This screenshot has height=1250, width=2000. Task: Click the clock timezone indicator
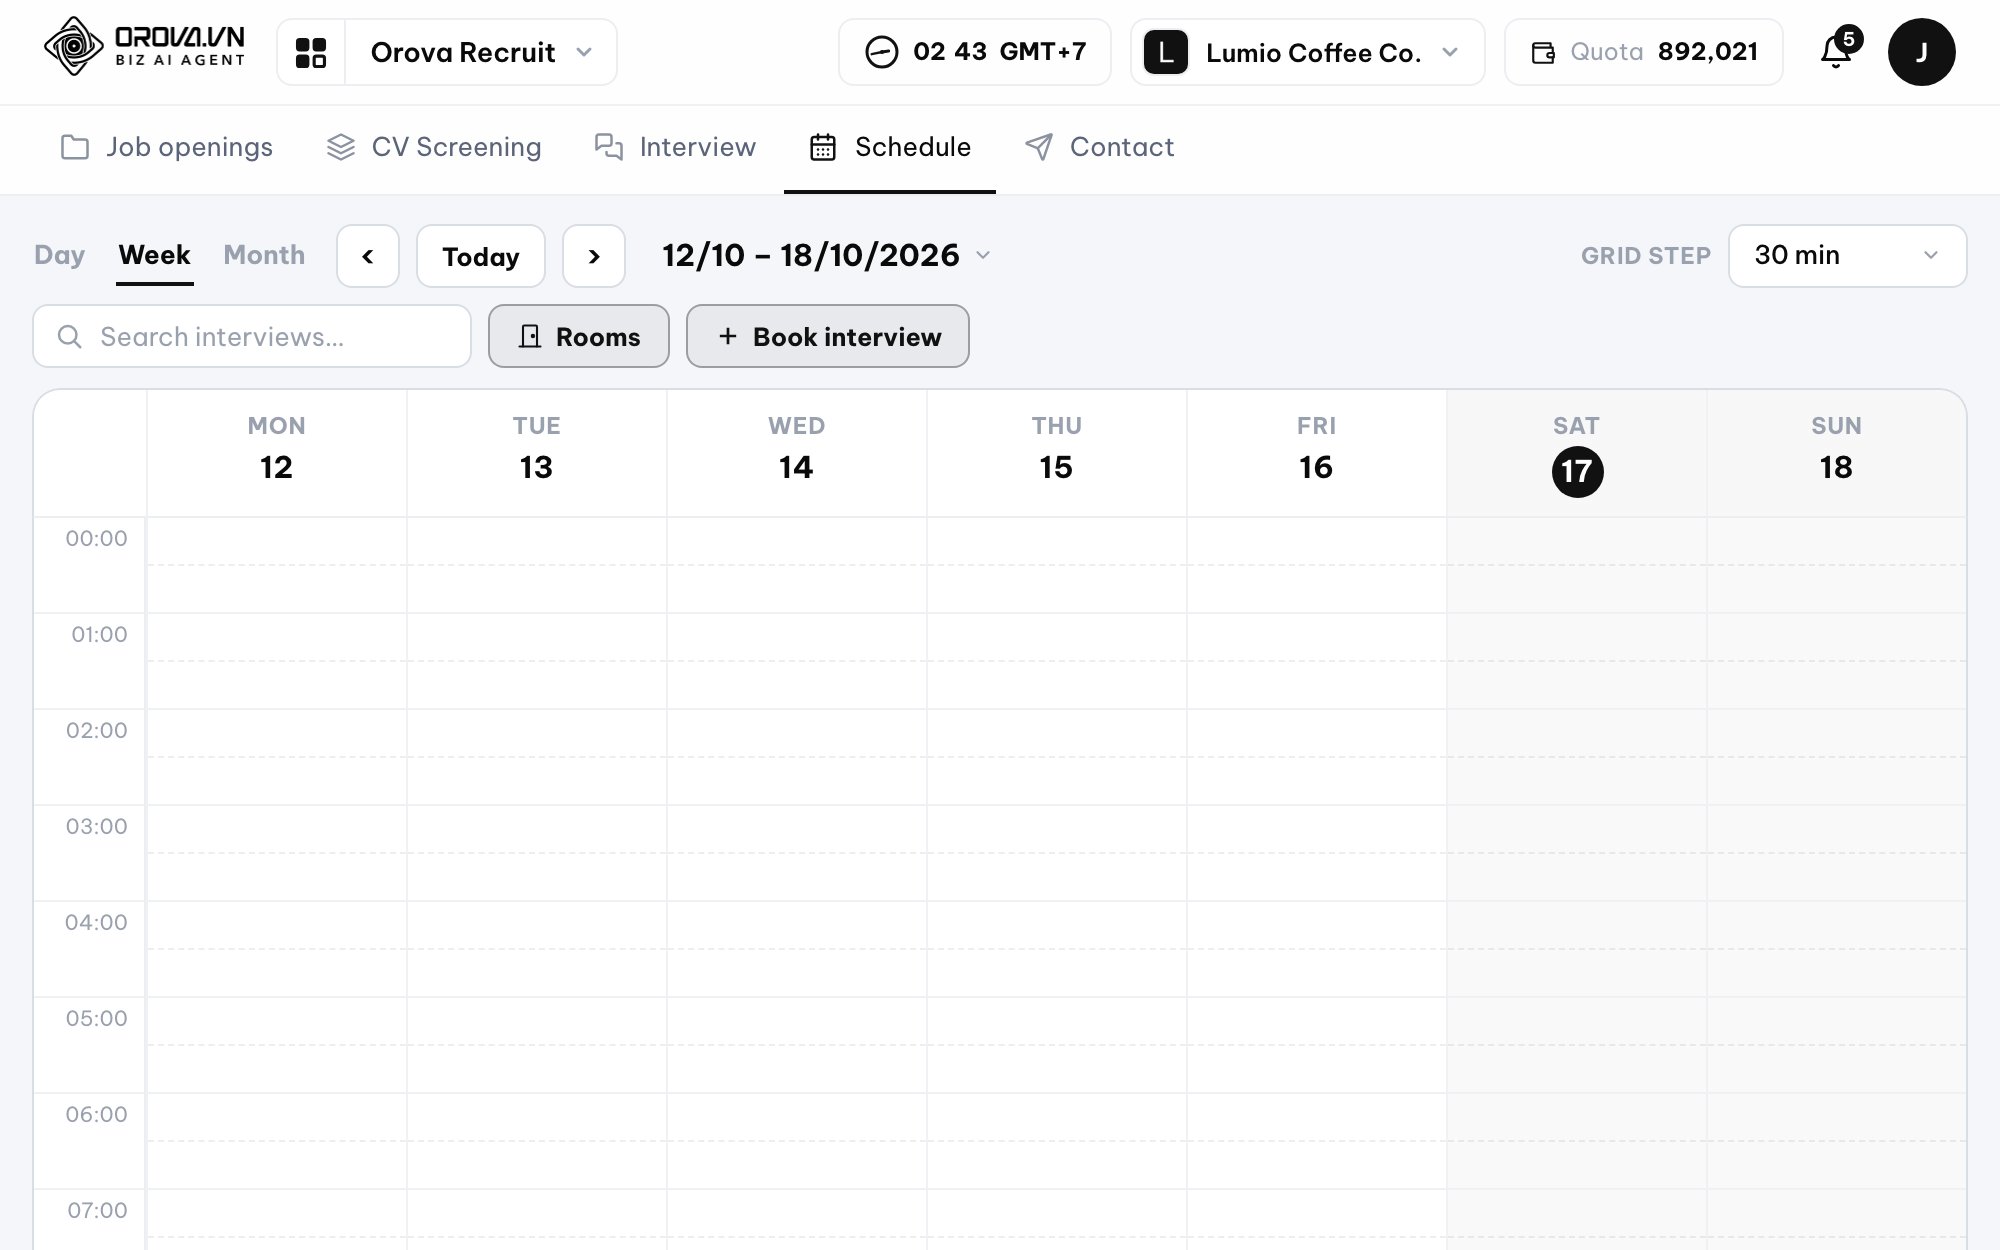coord(974,52)
